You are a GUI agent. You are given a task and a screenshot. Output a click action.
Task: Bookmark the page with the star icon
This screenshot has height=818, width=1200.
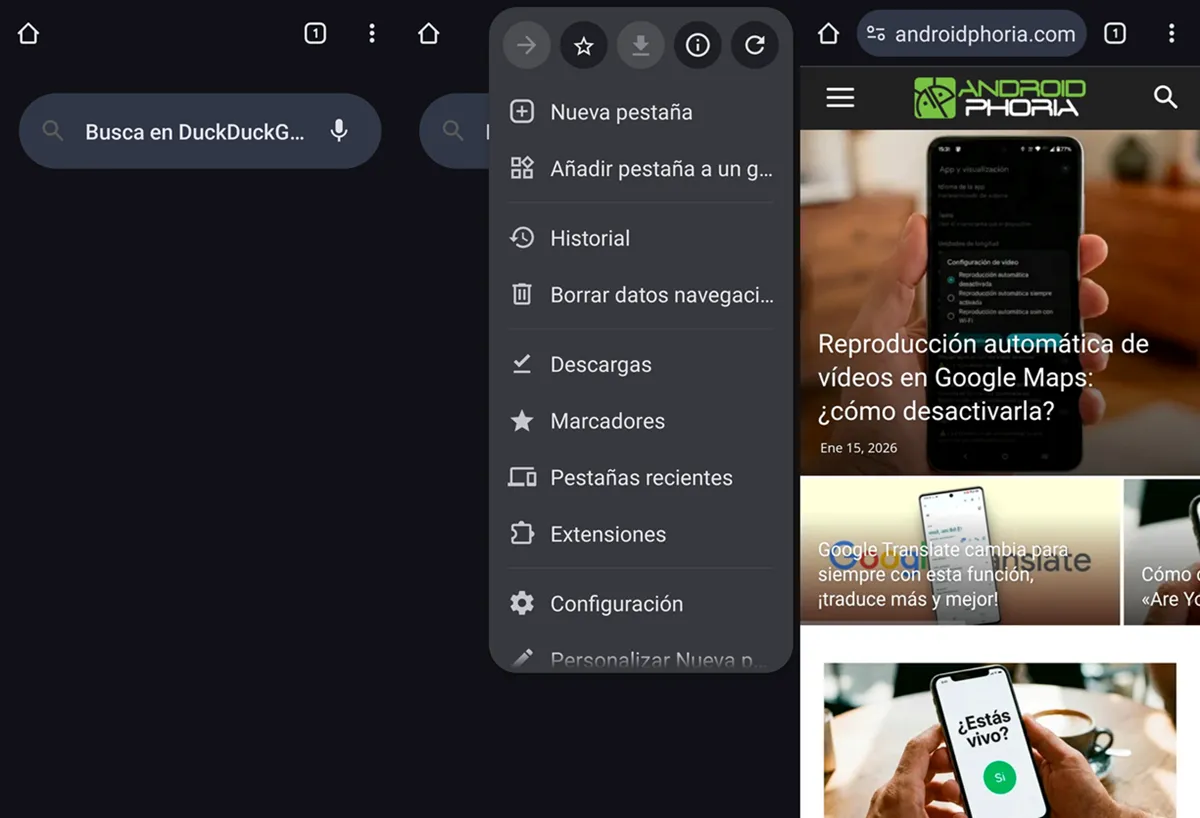point(583,45)
